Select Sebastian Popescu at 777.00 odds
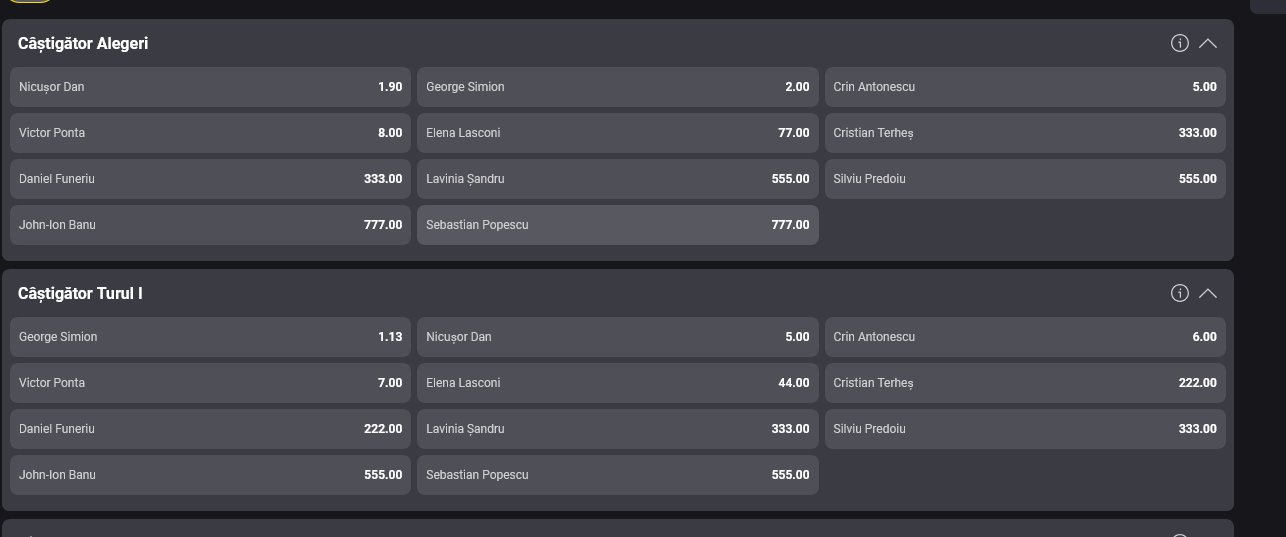The height and width of the screenshot is (537, 1286). (x=617, y=225)
